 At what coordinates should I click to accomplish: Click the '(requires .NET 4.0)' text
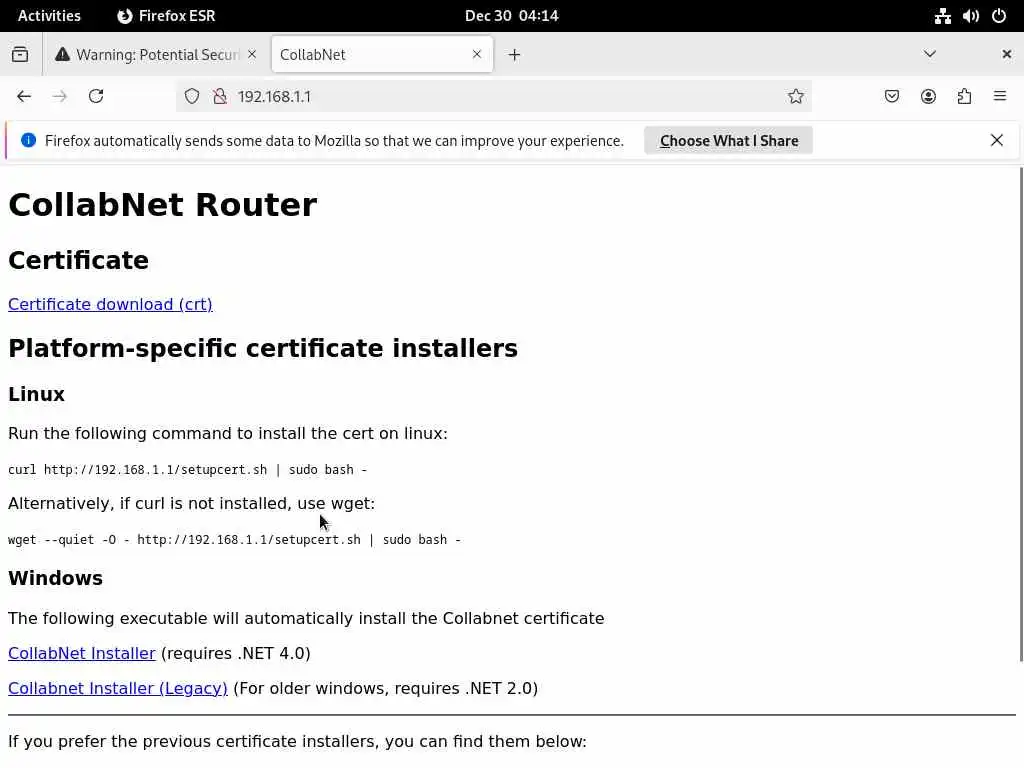pyautogui.click(x=236, y=653)
